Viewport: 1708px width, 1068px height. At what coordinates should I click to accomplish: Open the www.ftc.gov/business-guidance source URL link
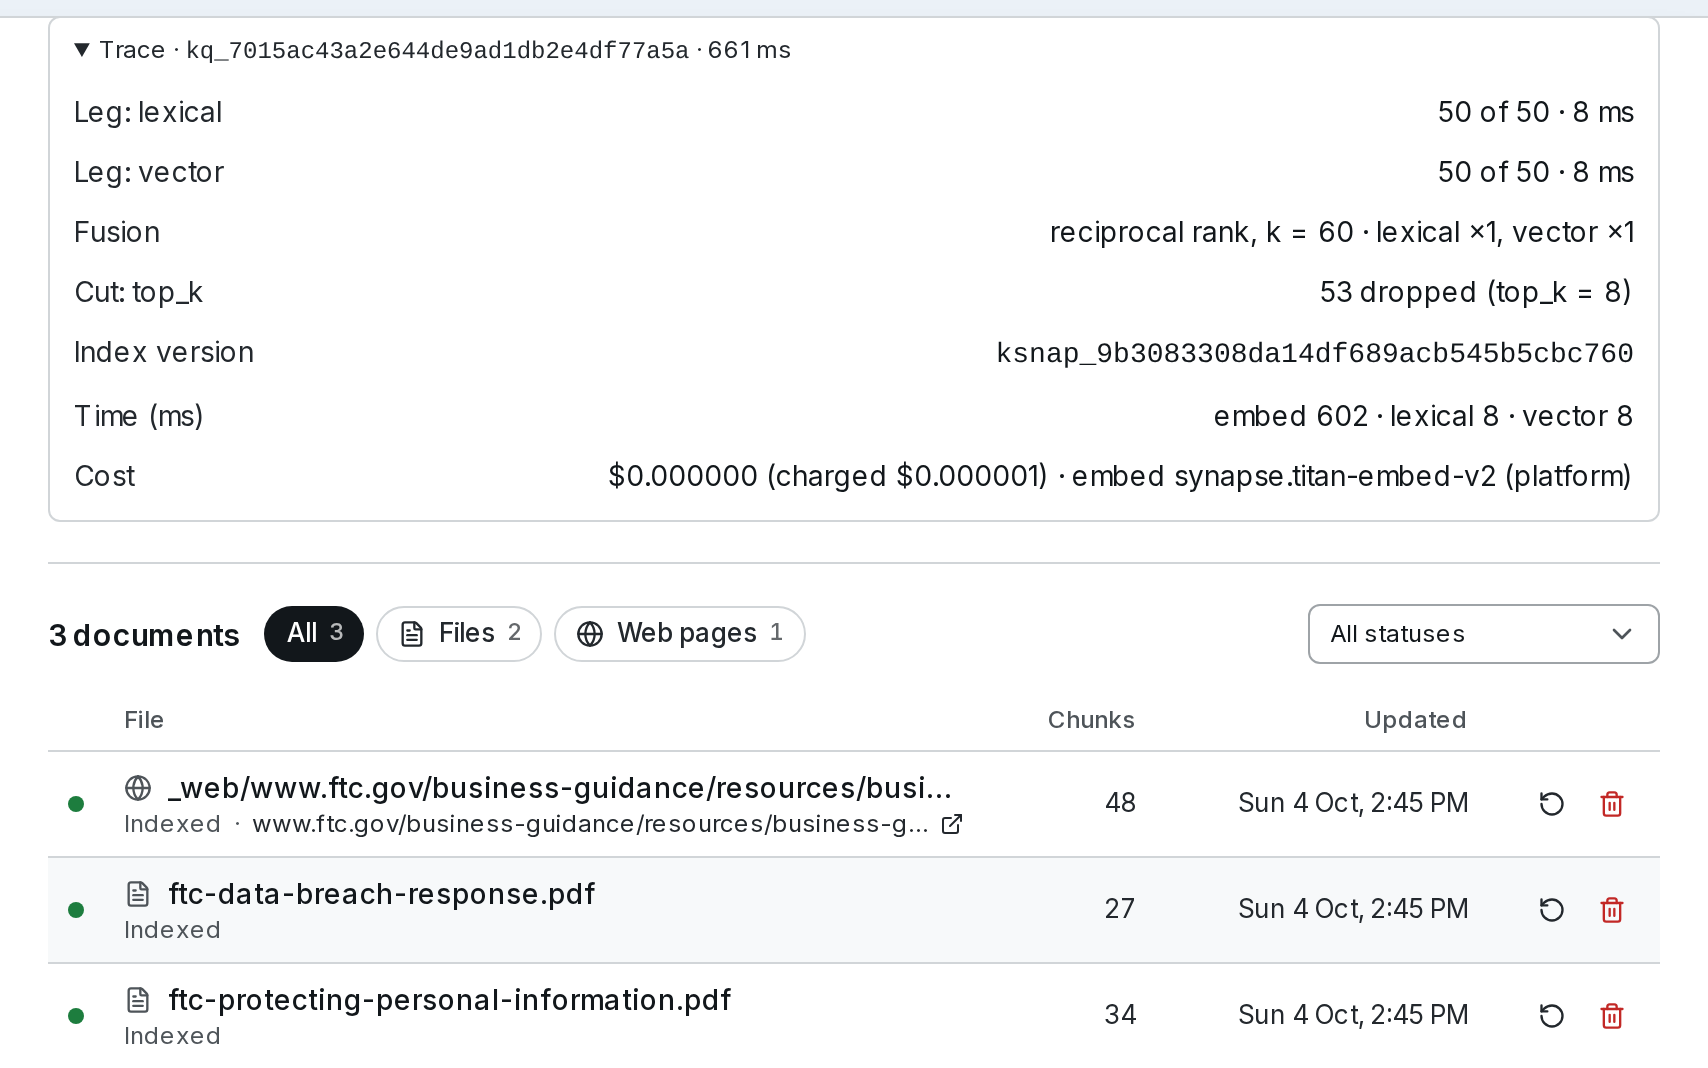coord(590,824)
